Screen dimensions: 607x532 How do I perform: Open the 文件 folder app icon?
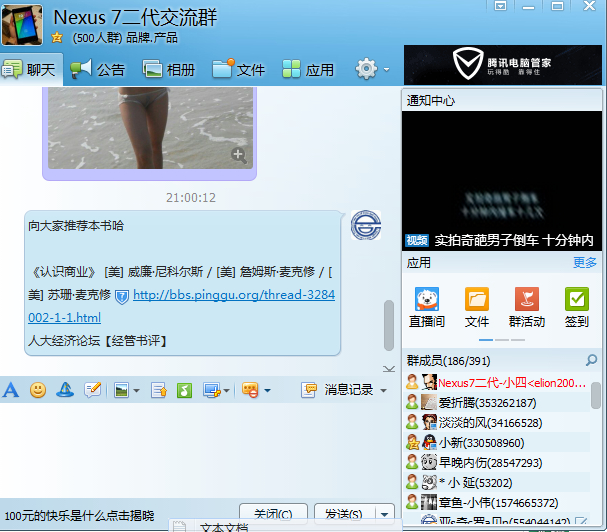(477, 307)
